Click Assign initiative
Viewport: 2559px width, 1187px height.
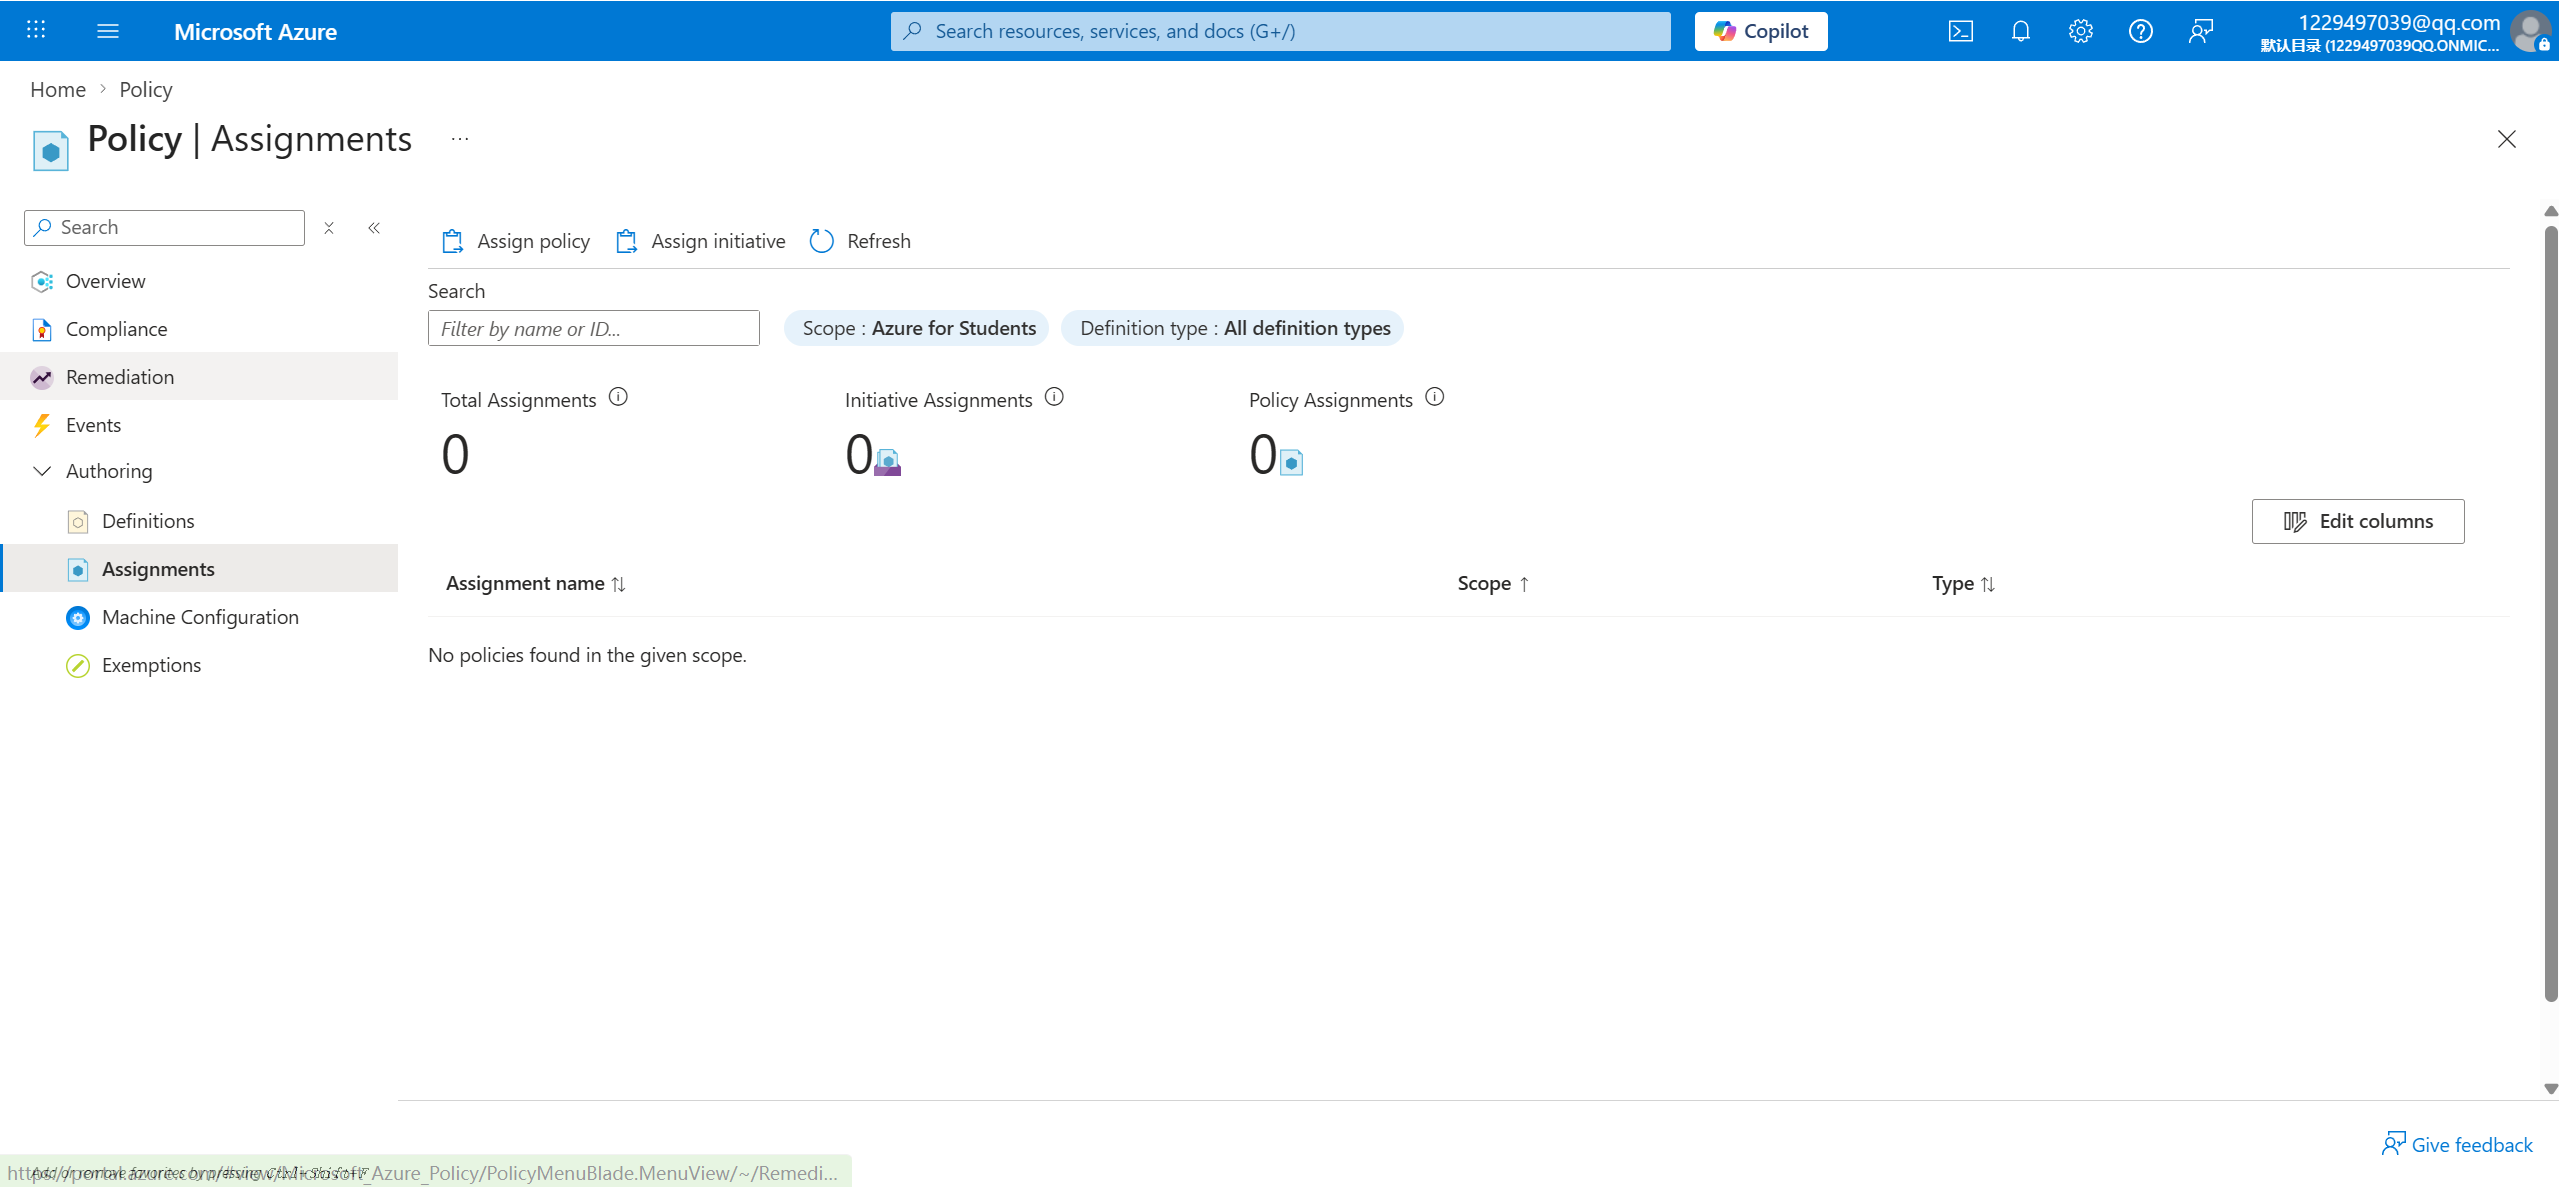[x=701, y=241]
